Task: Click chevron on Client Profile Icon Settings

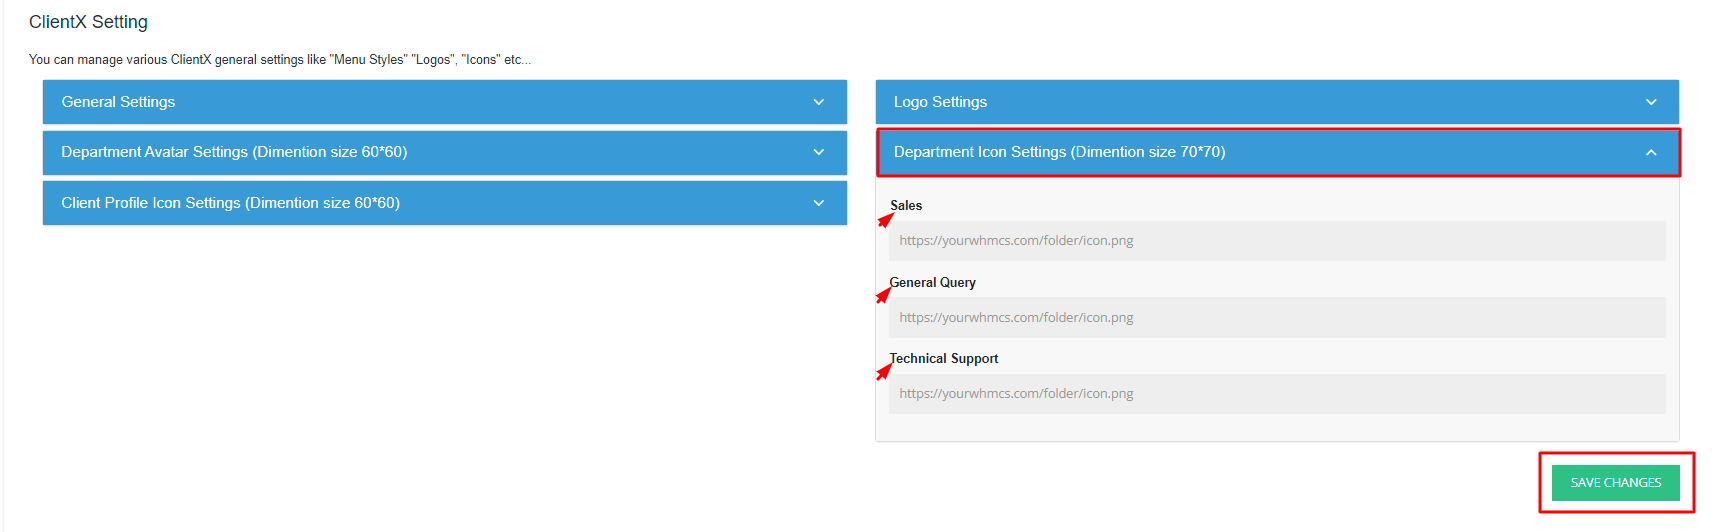Action: 818,203
